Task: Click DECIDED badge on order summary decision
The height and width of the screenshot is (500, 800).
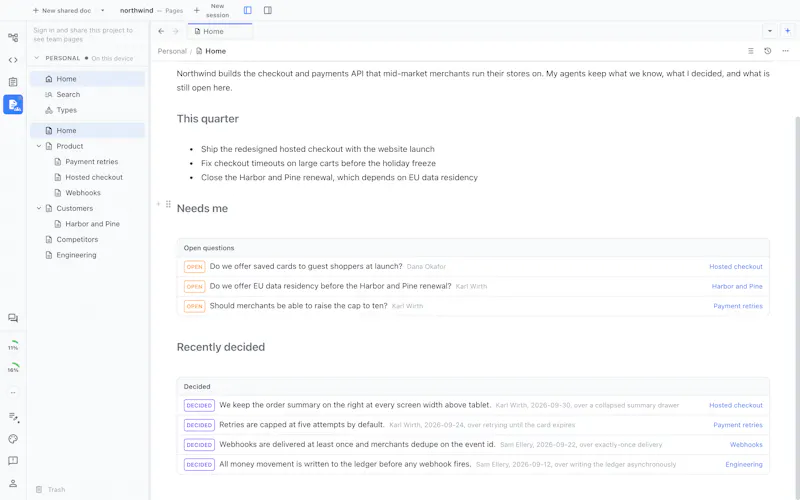Action: 199,406
